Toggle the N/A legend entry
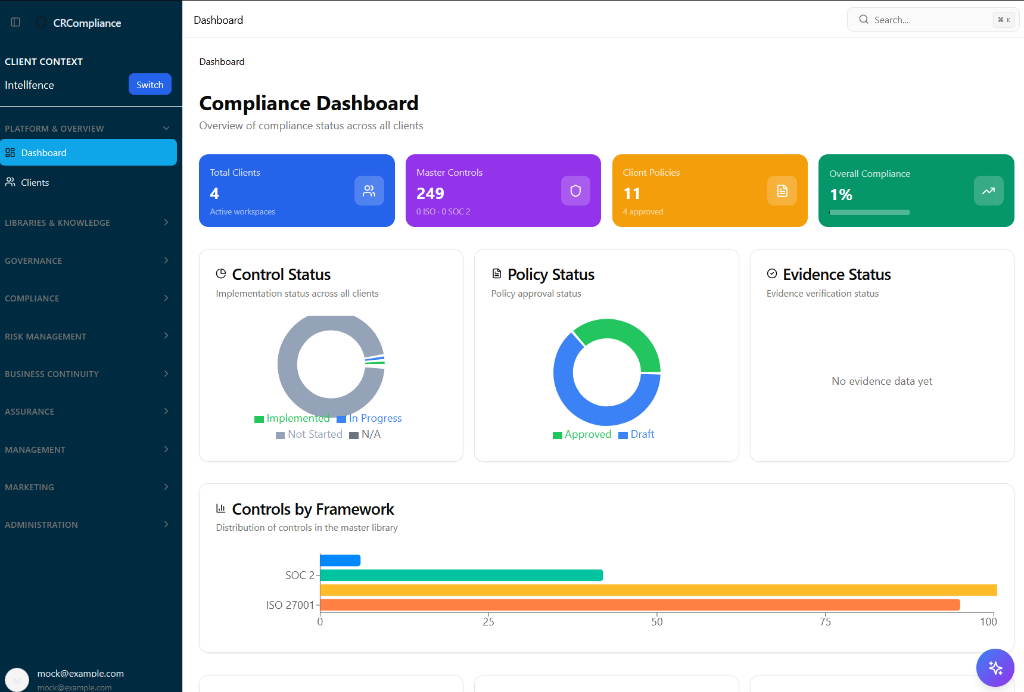Viewport: 1024px width, 692px height. pyautogui.click(x=365, y=434)
